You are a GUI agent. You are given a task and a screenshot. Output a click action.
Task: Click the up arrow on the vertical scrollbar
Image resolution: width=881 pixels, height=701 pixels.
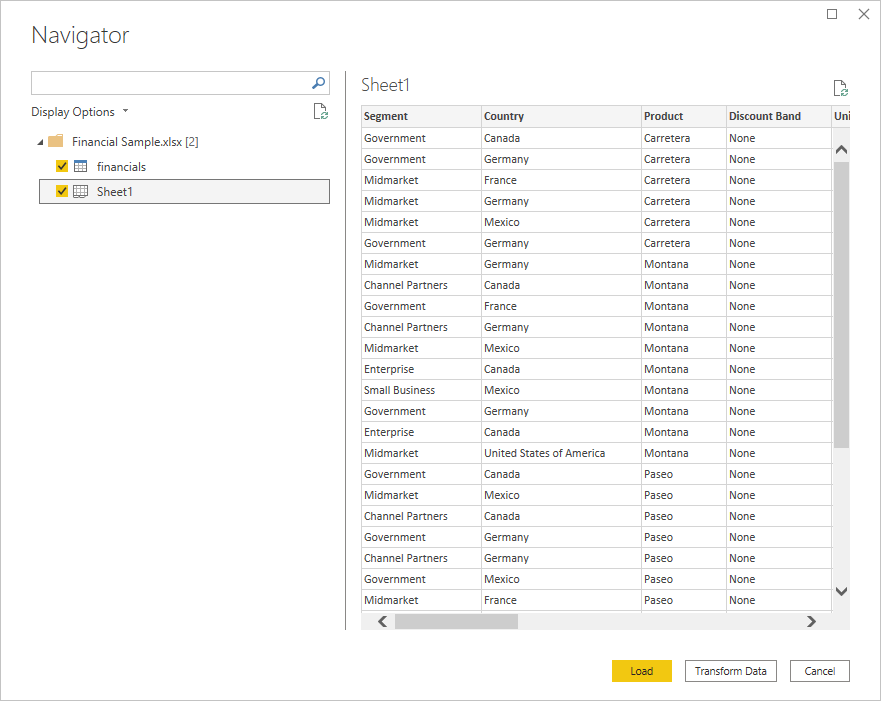pos(841,148)
